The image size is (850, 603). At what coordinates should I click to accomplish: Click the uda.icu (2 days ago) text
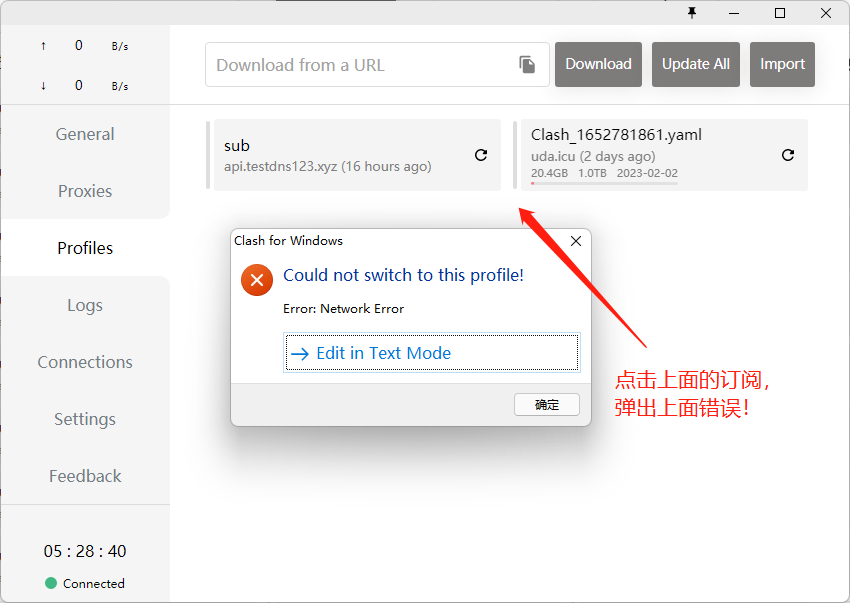[x=593, y=156]
